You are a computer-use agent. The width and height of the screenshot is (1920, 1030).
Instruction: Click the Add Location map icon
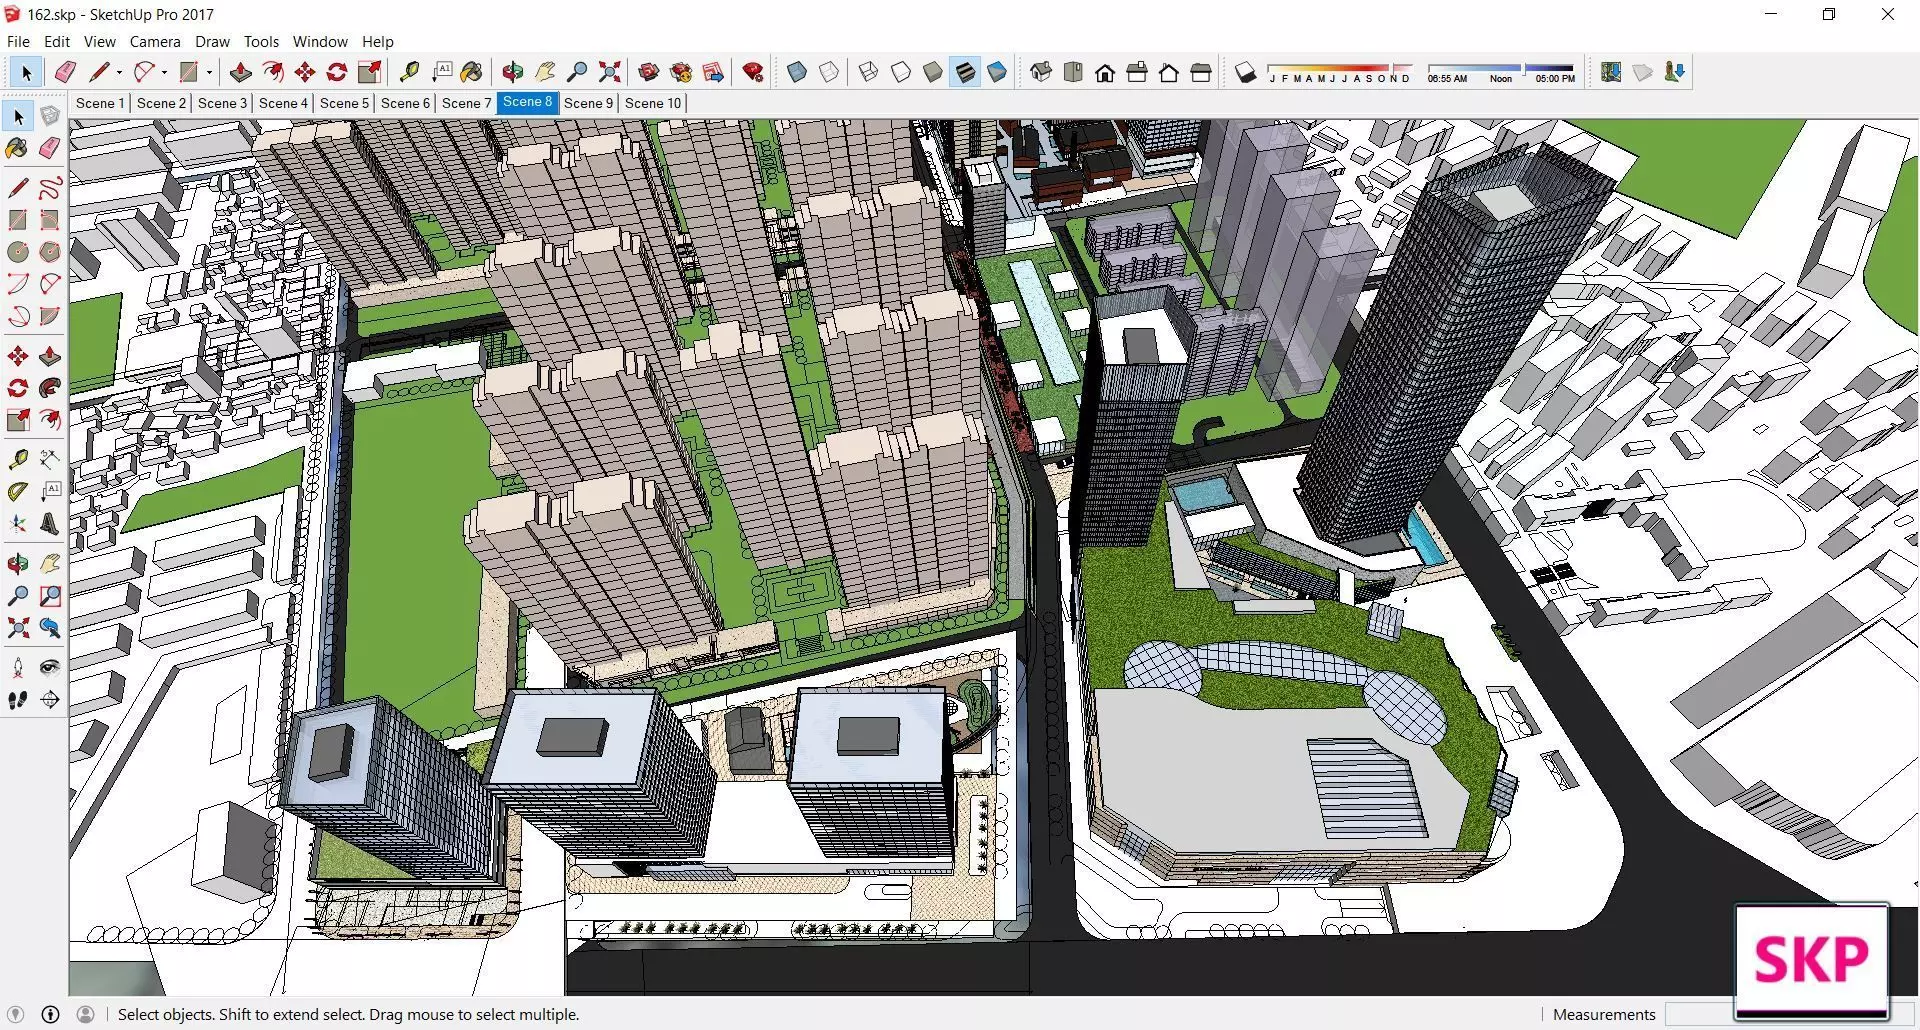click(1611, 72)
